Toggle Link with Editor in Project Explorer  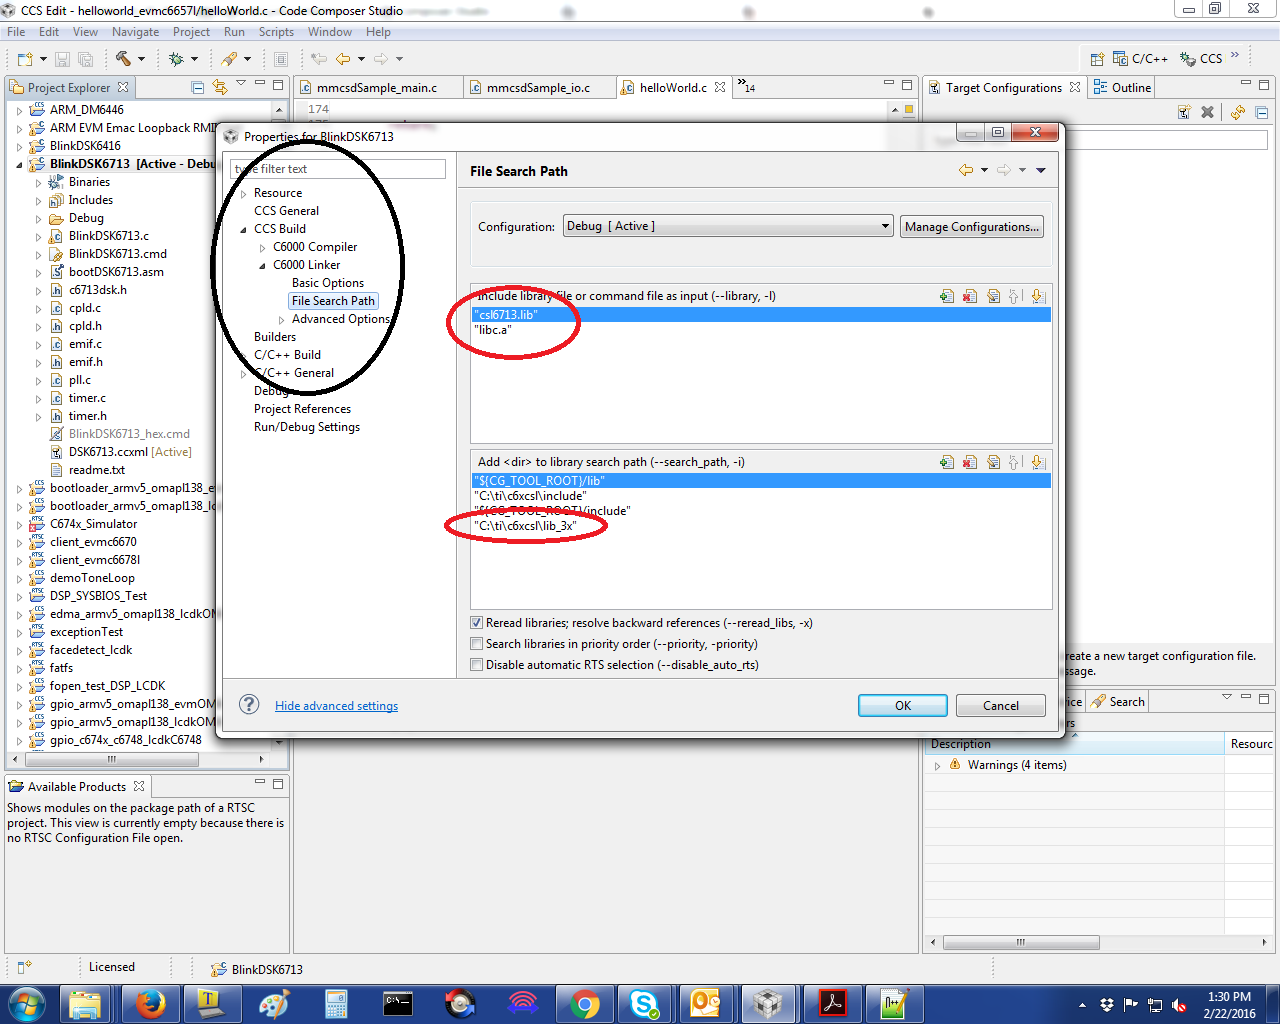[x=219, y=87]
